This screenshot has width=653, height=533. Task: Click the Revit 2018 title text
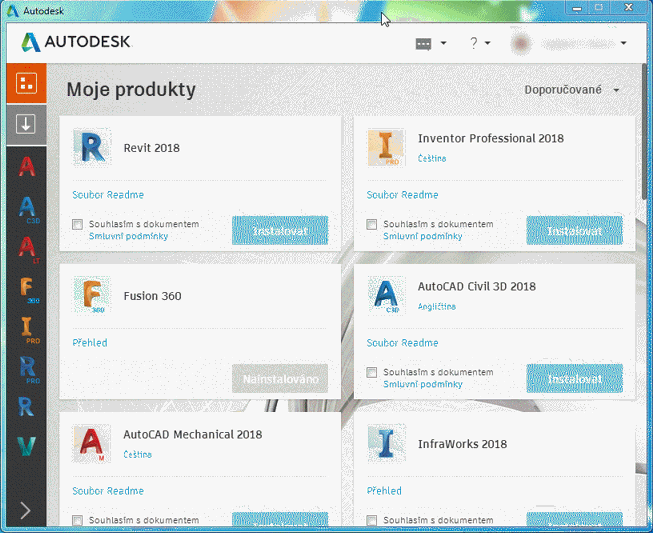(152, 148)
